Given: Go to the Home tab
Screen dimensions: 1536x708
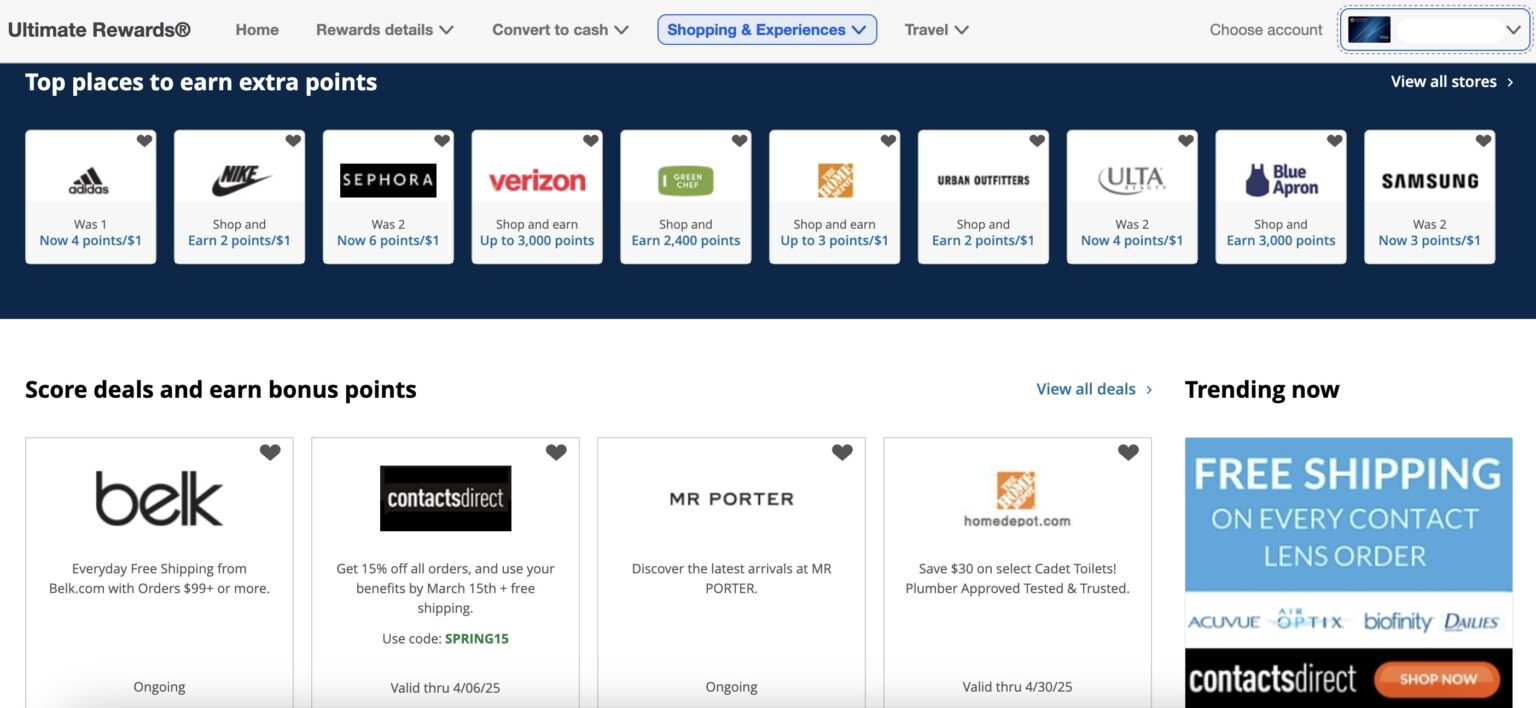Looking at the screenshot, I should (257, 30).
